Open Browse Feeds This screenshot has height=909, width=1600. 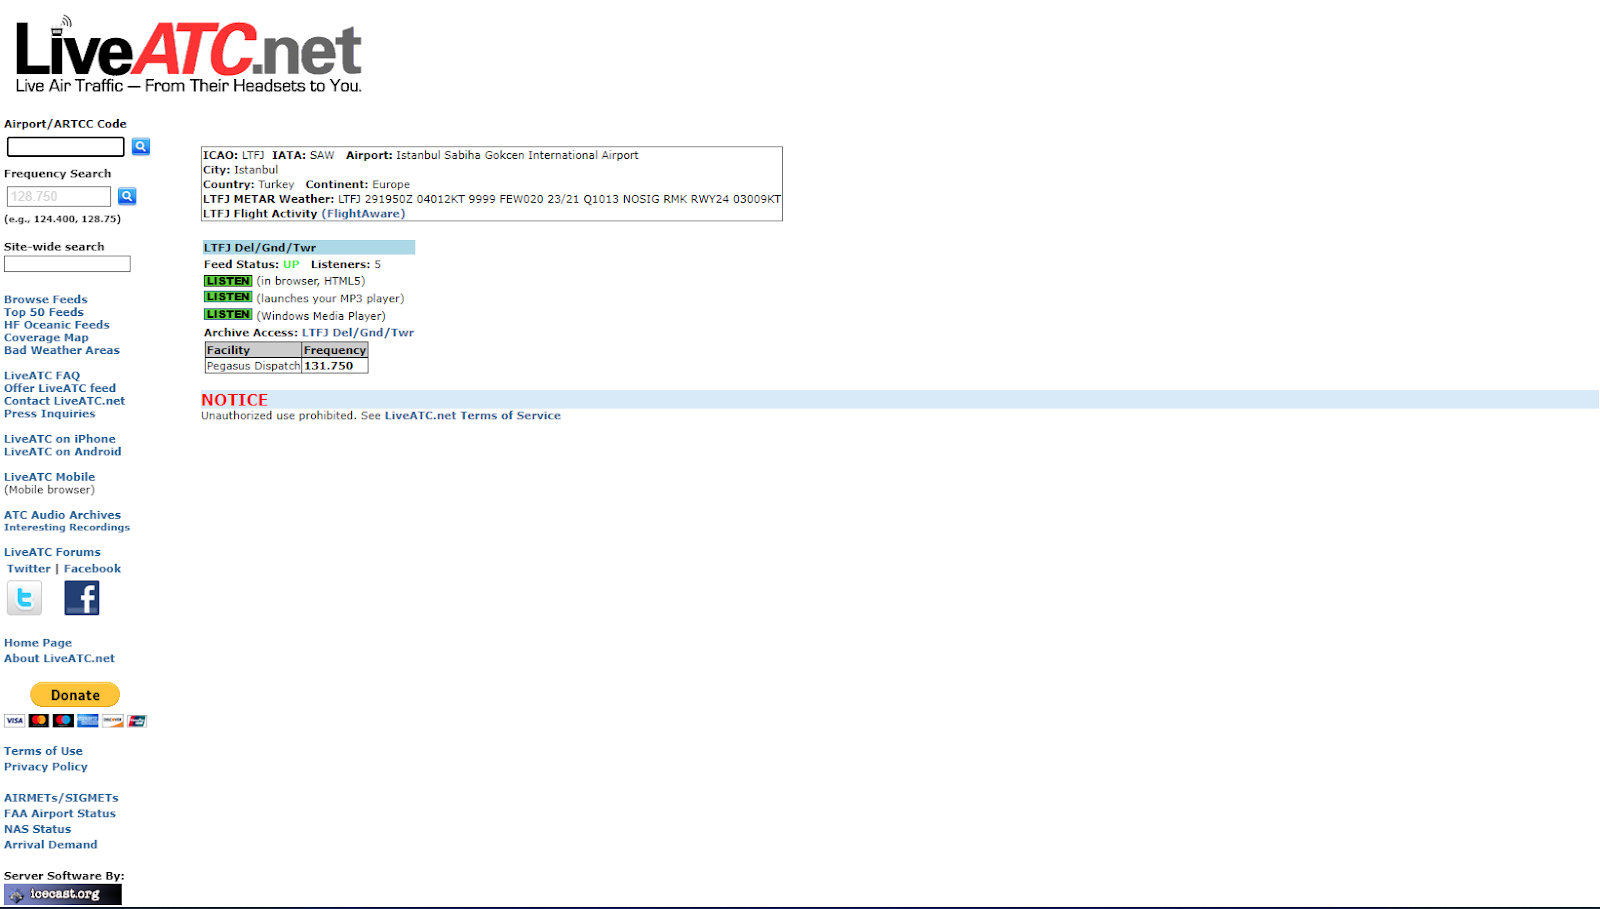click(46, 299)
